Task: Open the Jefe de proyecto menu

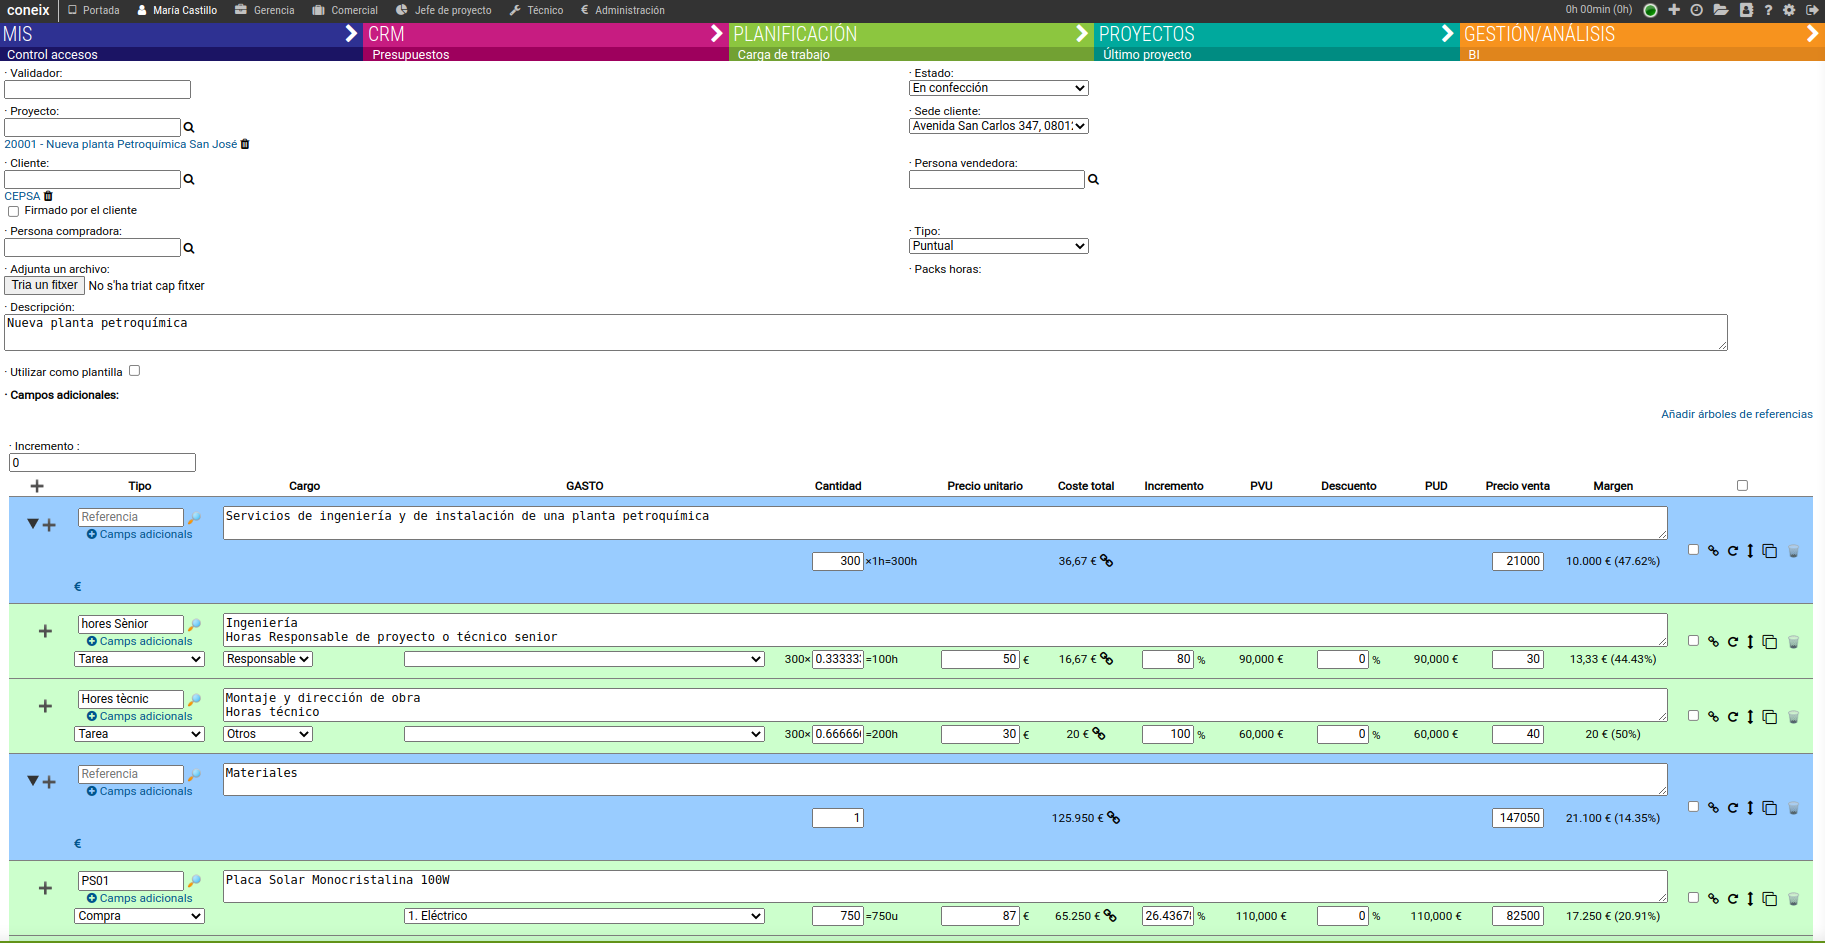Action: pos(443,10)
